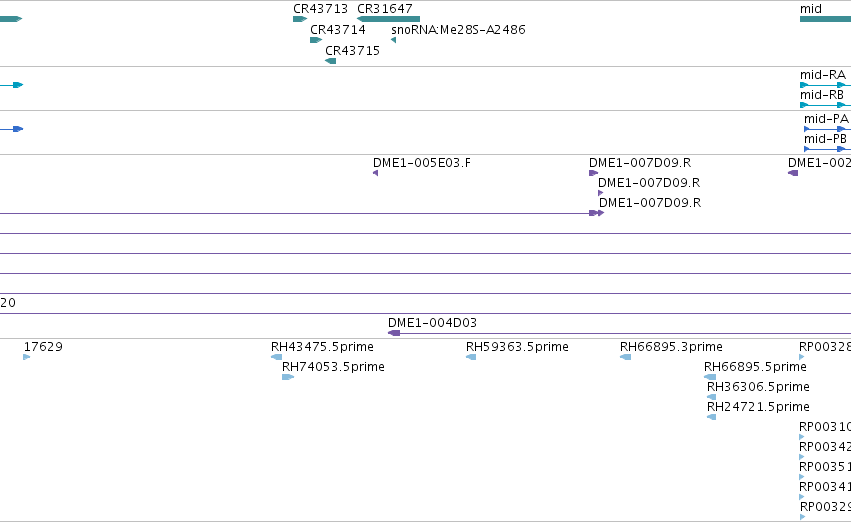This screenshot has width=851, height=522.
Task: Select the RH24721.5prime EST glyph
Action: [x=712, y=417]
